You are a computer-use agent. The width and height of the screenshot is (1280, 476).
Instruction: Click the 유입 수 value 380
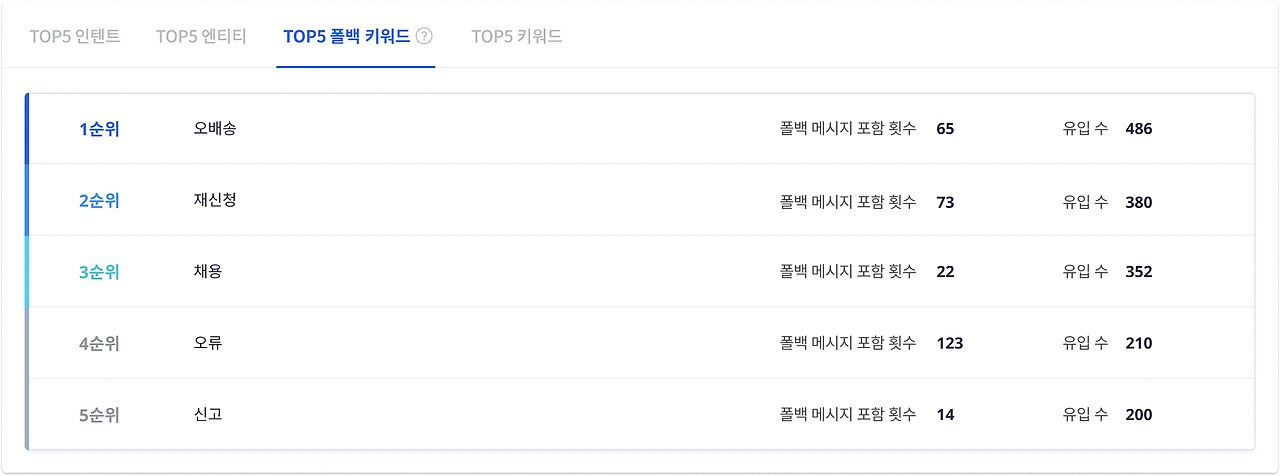click(x=1138, y=202)
